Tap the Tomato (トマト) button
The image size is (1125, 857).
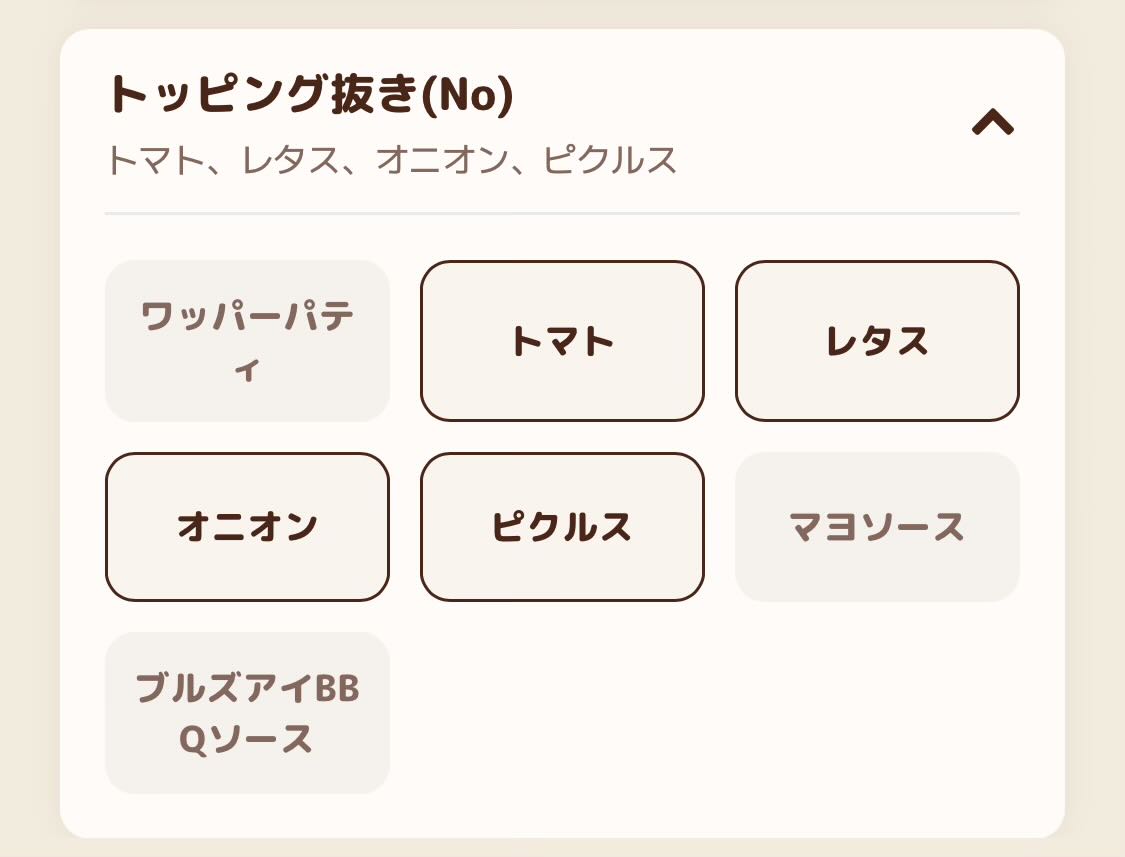pos(562,341)
